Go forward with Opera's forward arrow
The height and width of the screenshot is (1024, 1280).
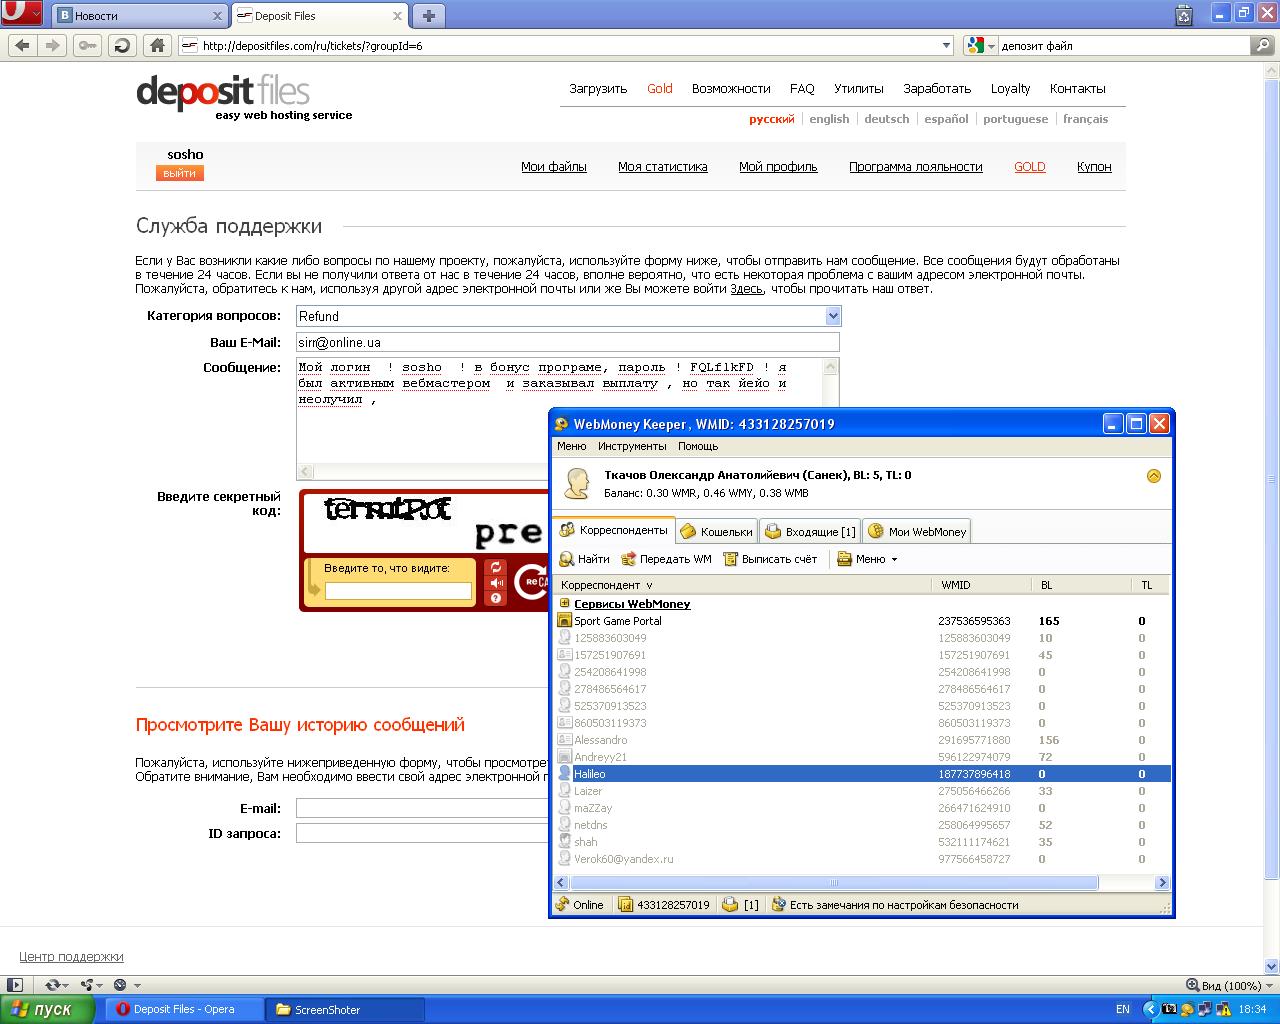tap(52, 45)
